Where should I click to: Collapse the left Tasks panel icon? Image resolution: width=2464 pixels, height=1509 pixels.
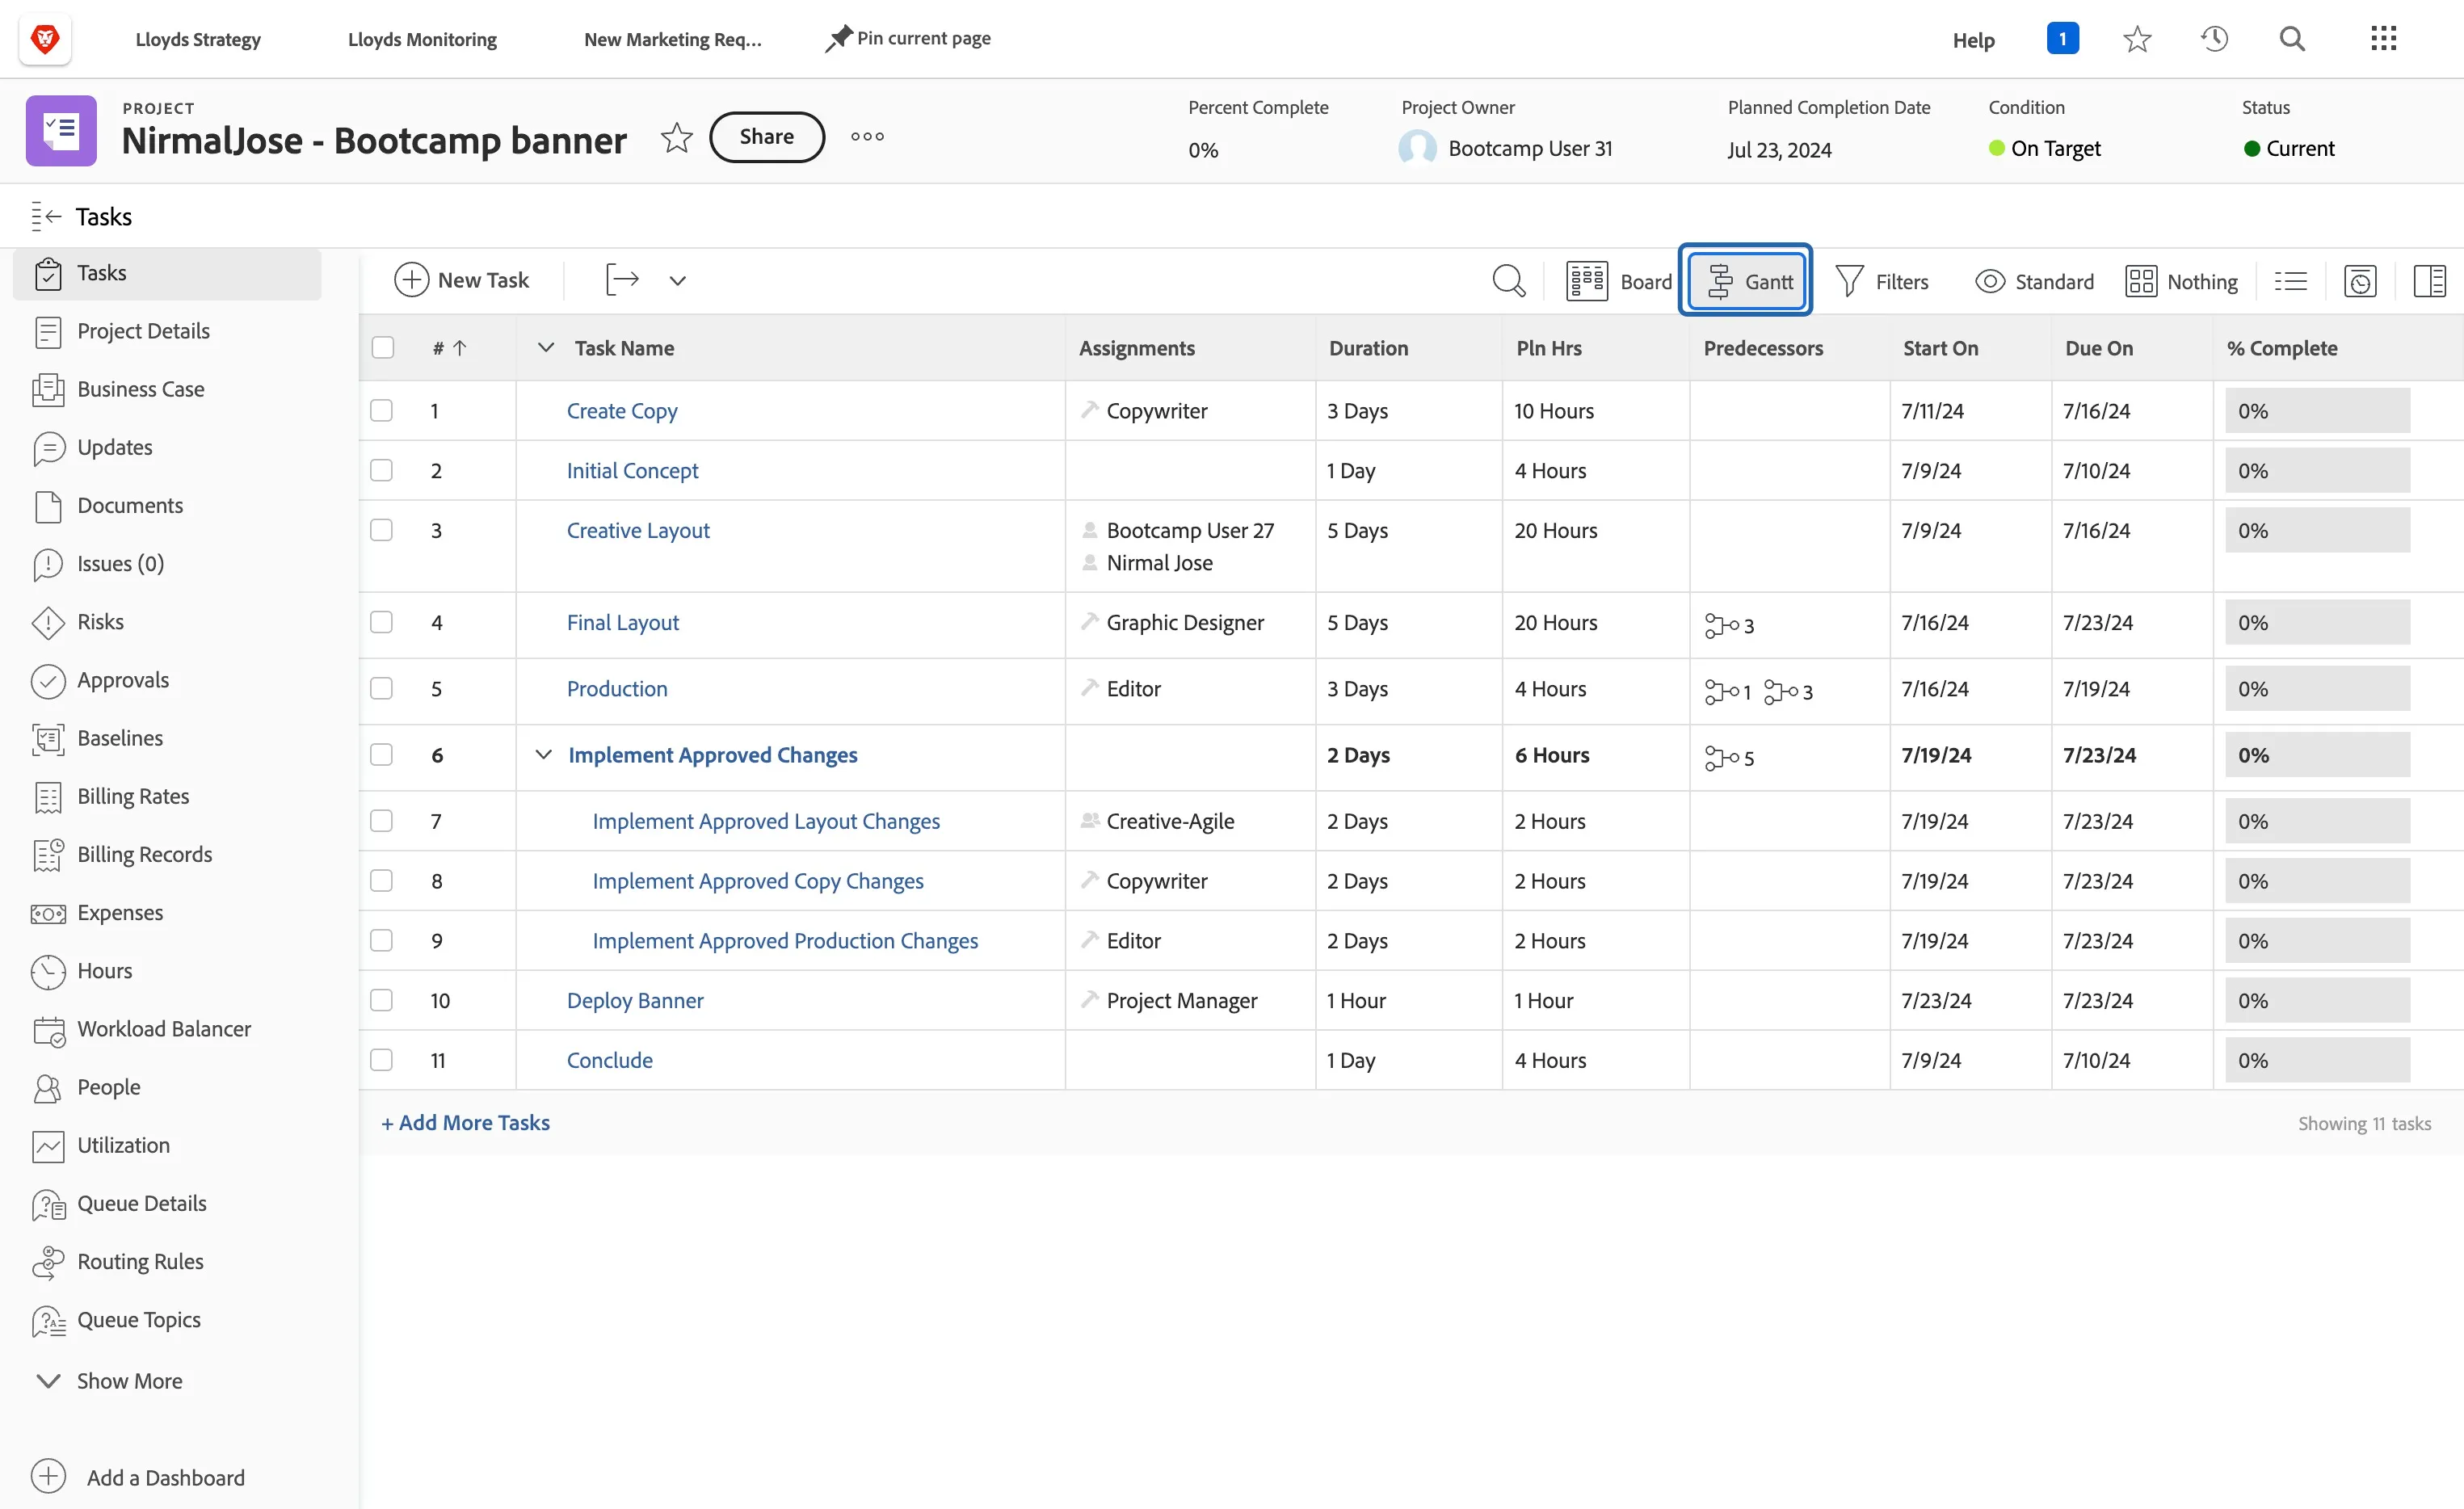(46, 216)
